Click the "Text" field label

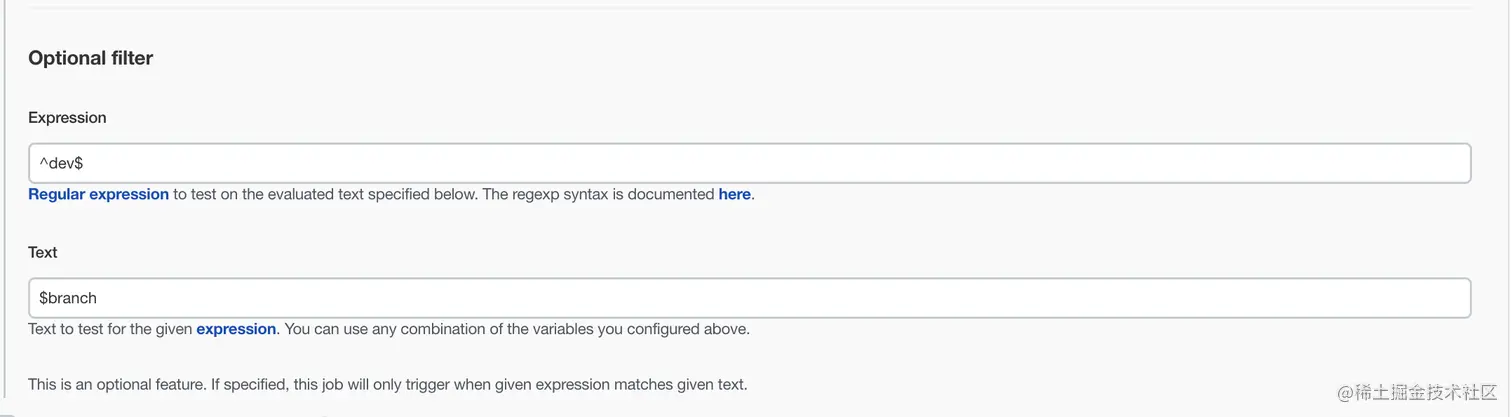pos(43,252)
